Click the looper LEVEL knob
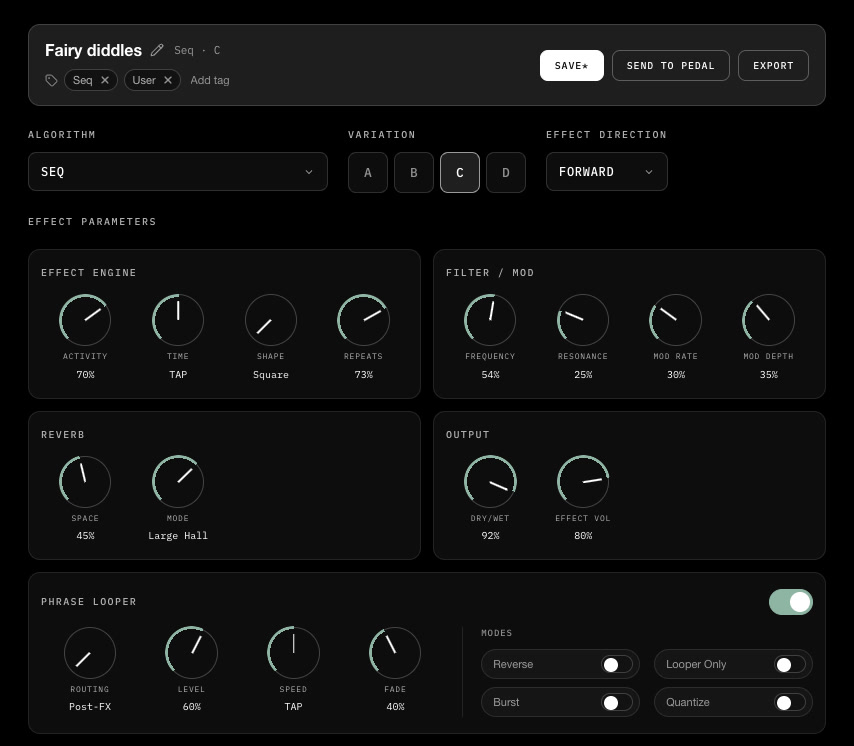Image resolution: width=854 pixels, height=746 pixels. click(191, 653)
